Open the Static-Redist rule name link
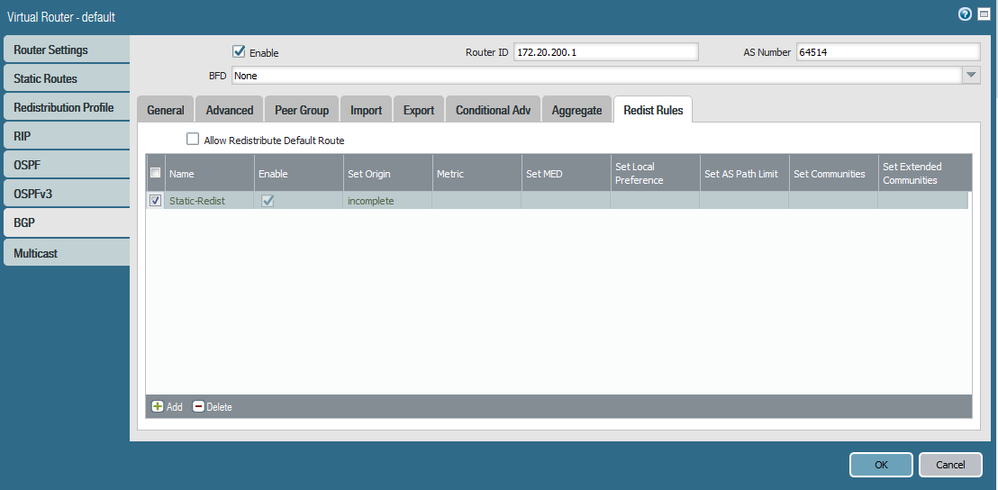This screenshot has height=490, width=998. pos(197,201)
